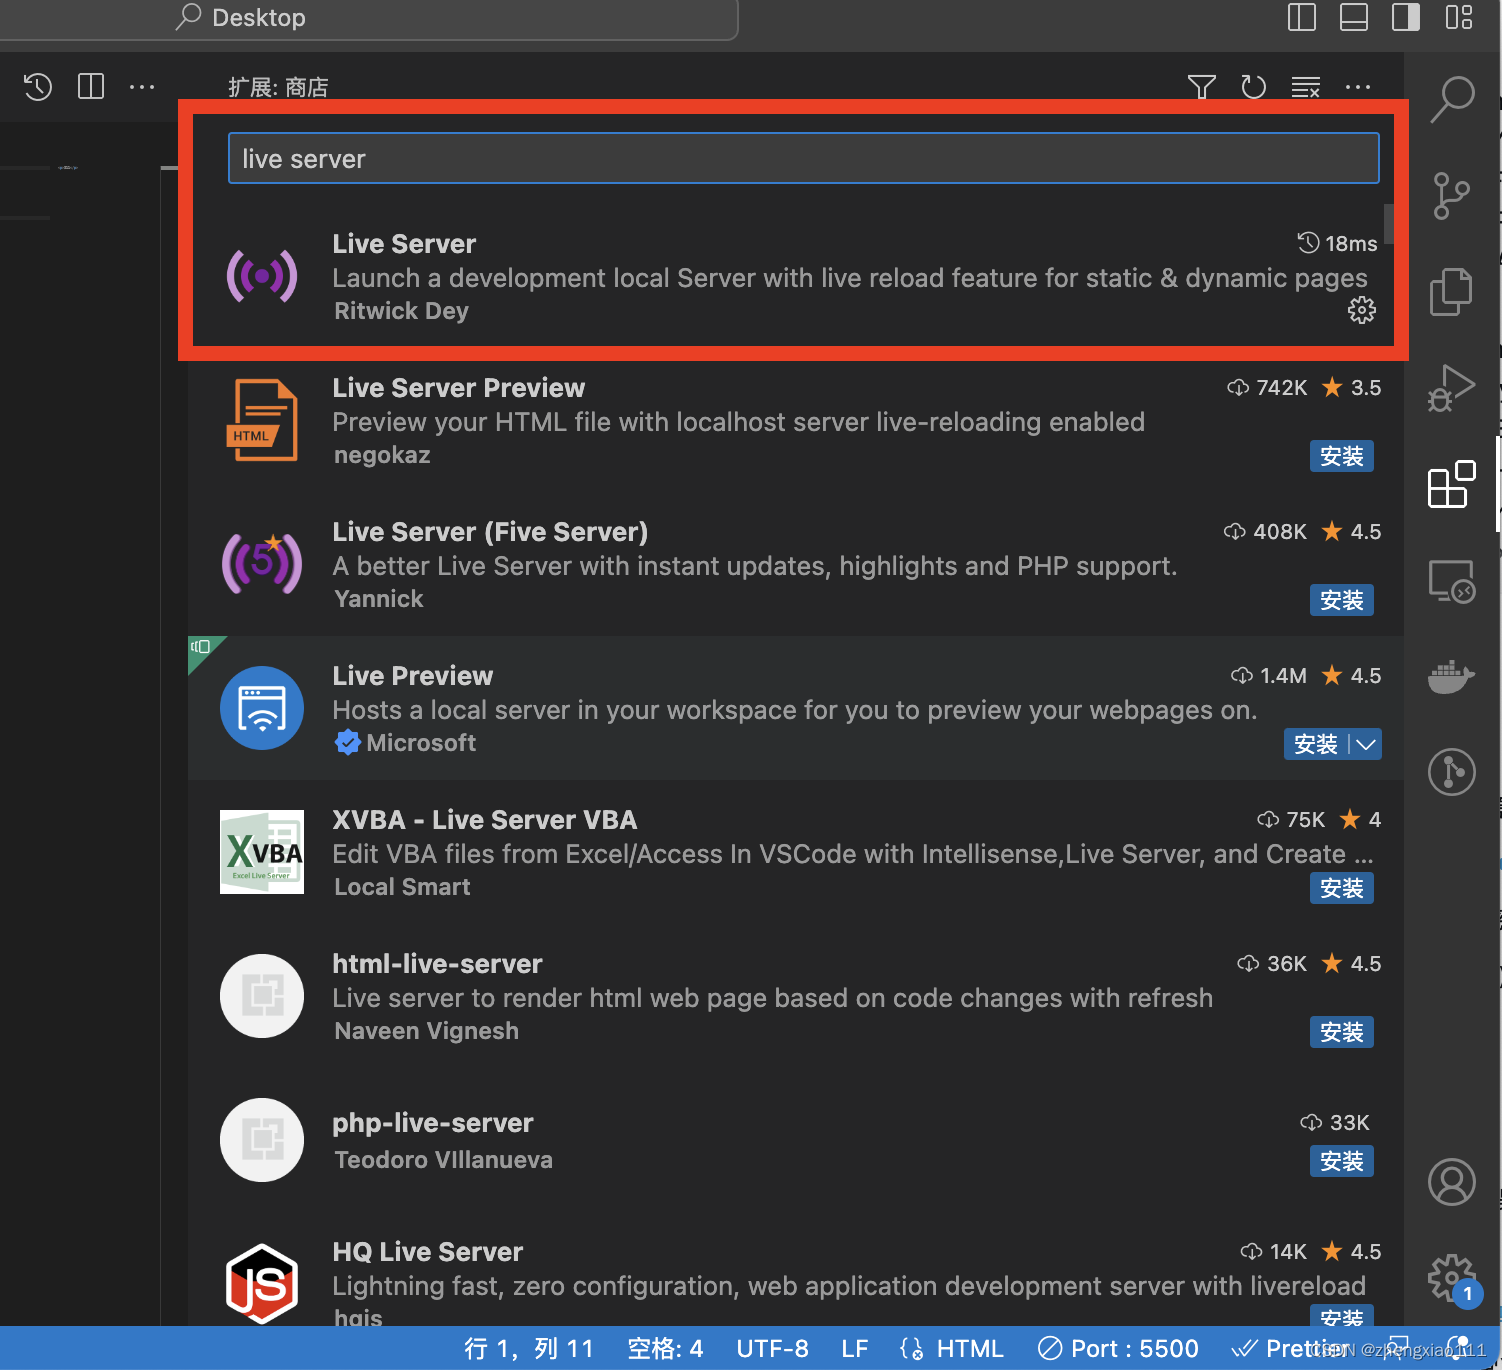The width and height of the screenshot is (1502, 1370).
Task: Open the Live Server extension title
Action: [404, 244]
